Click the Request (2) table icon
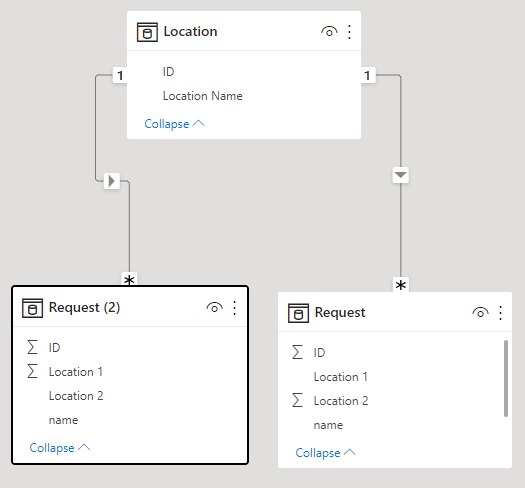This screenshot has width=525, height=488. click(32, 308)
